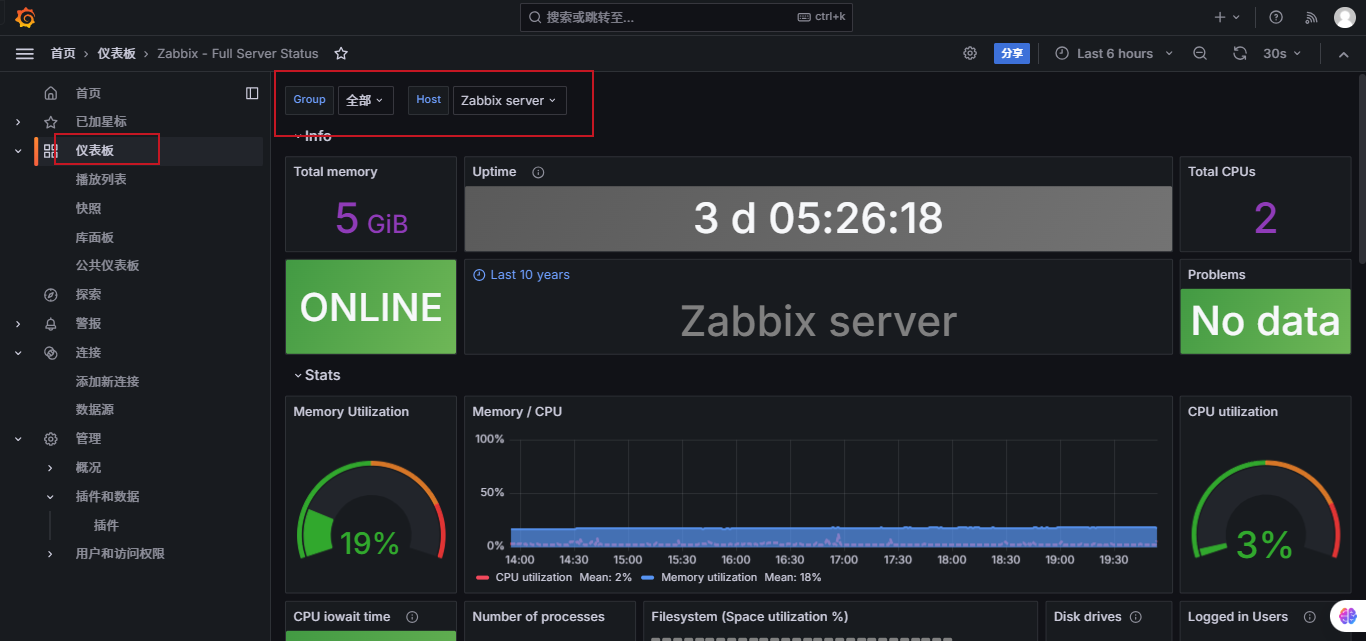
Task: Open the 30s refresh interval dropdown
Action: click(1282, 54)
